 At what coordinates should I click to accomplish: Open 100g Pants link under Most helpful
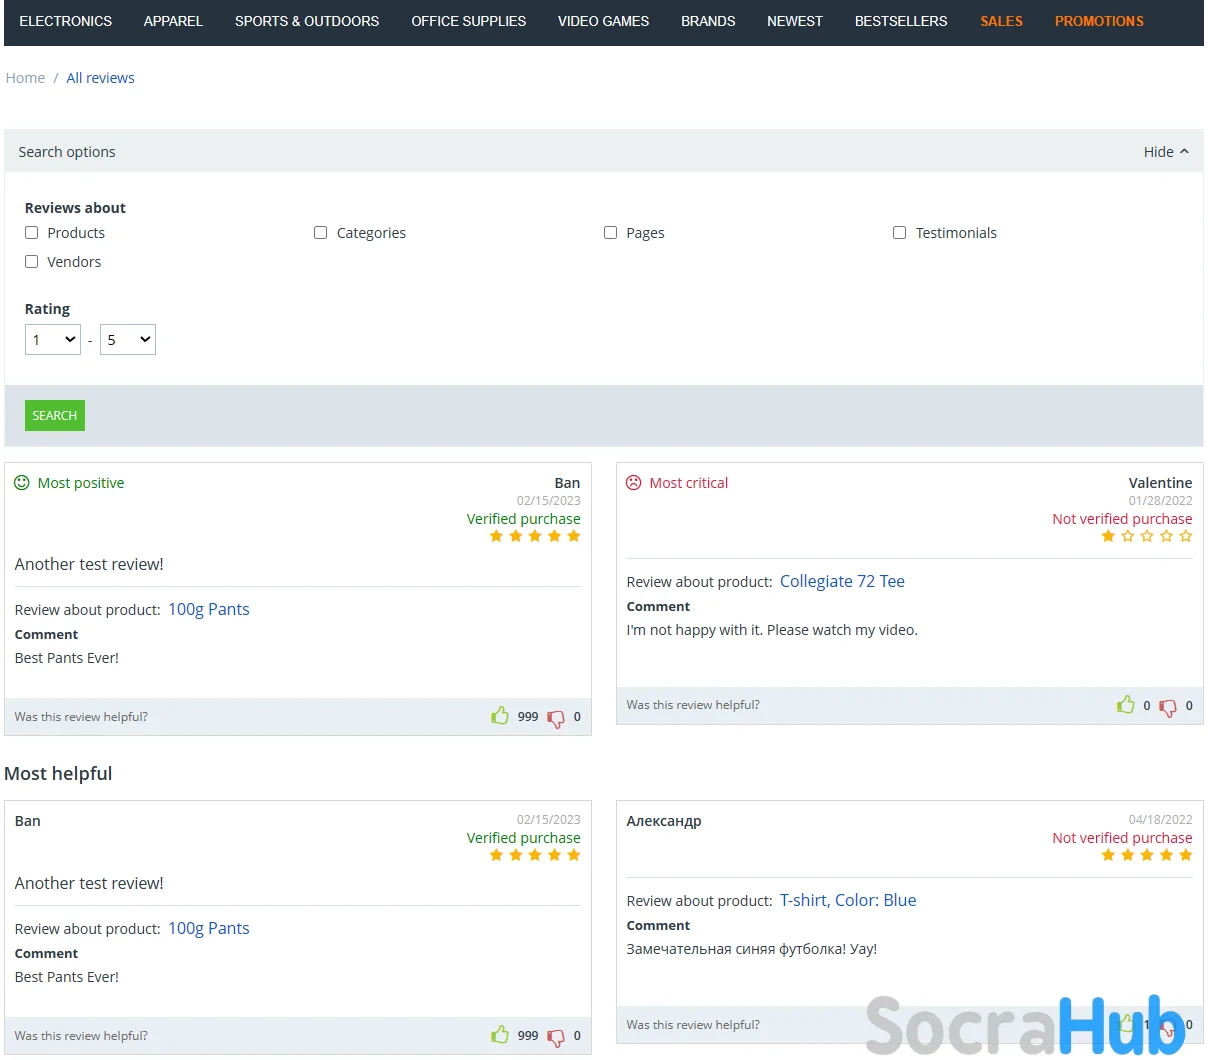coord(209,928)
